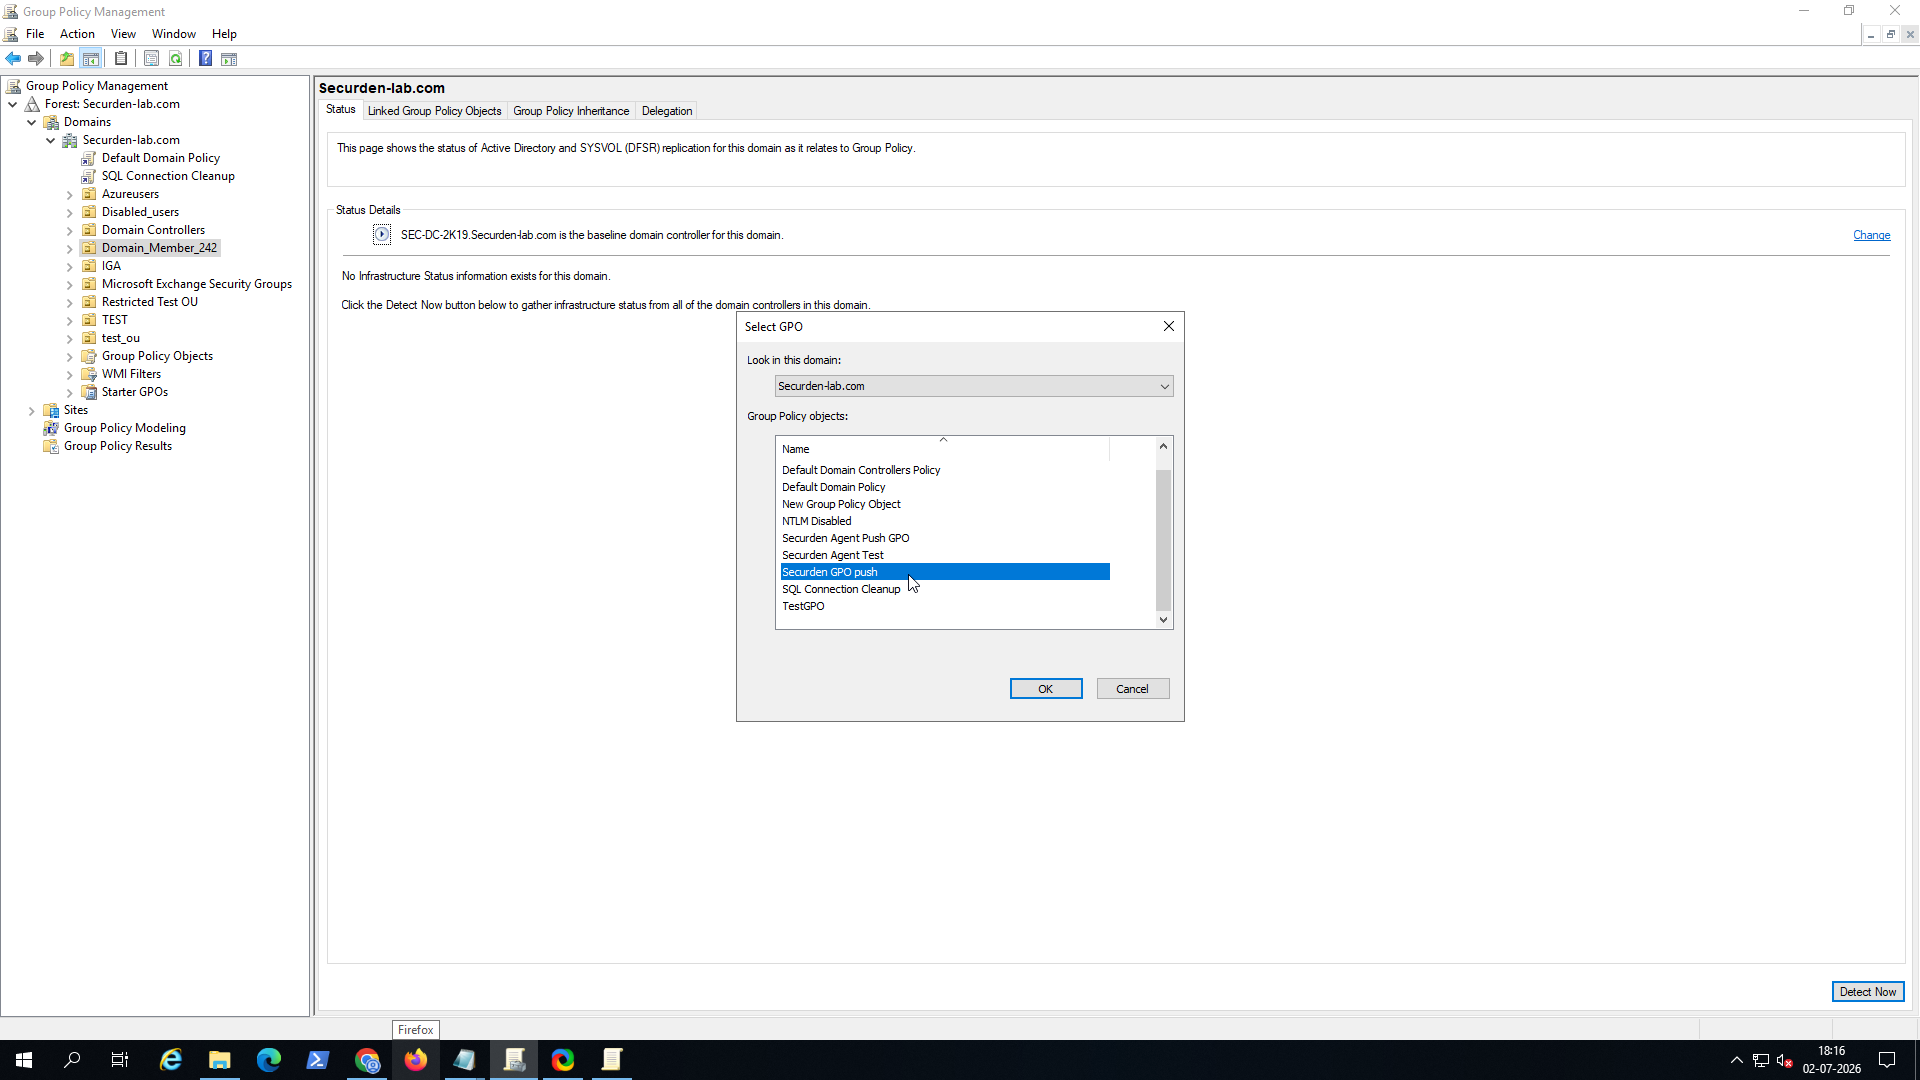Screen dimensions: 1920x1080
Task: Select 'New Group Policy Object' in list
Action: (841, 504)
